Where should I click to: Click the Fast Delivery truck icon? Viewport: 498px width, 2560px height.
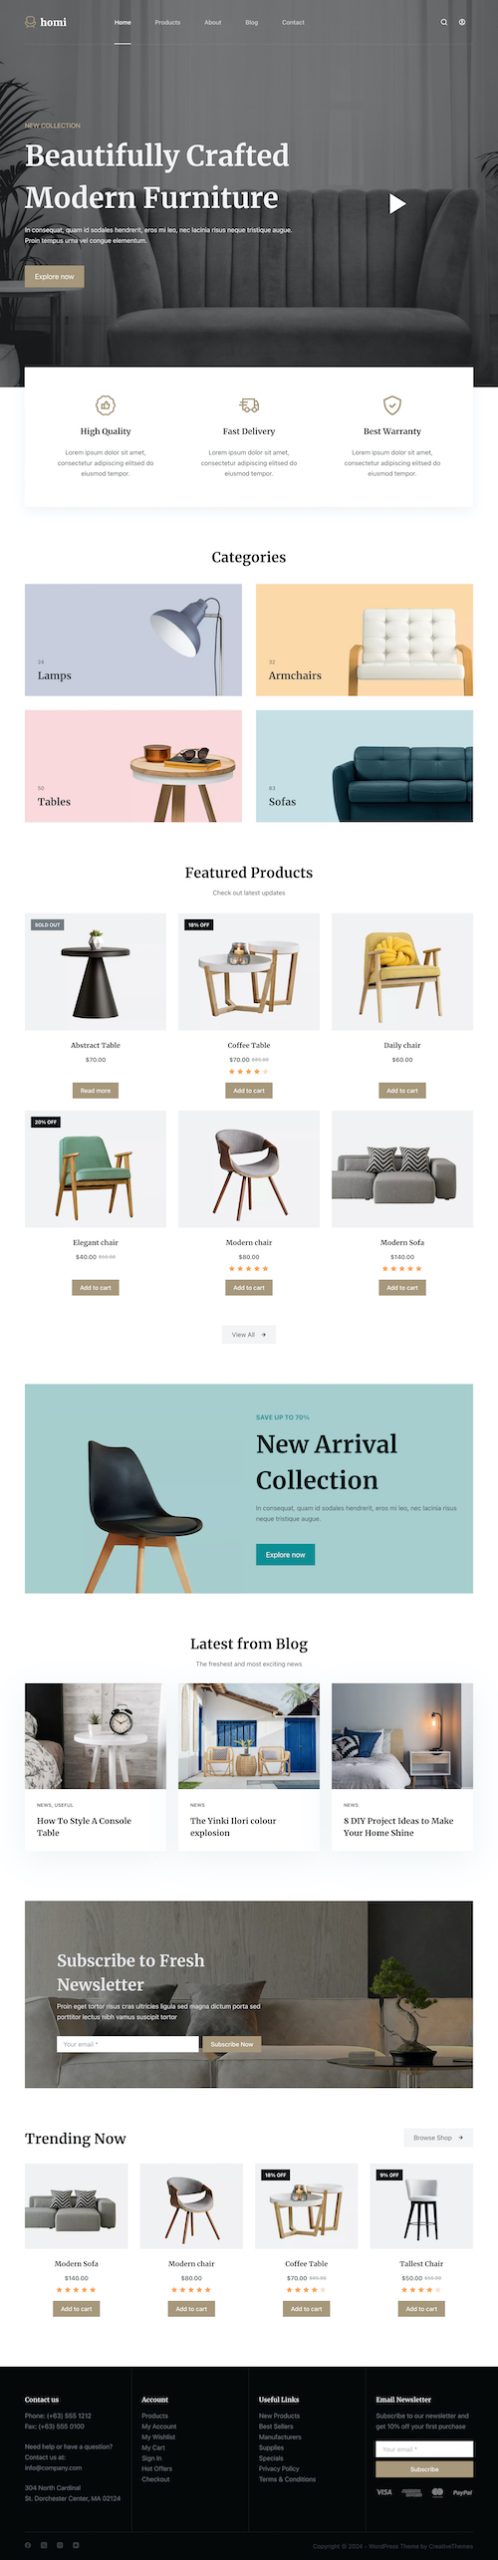[249, 405]
